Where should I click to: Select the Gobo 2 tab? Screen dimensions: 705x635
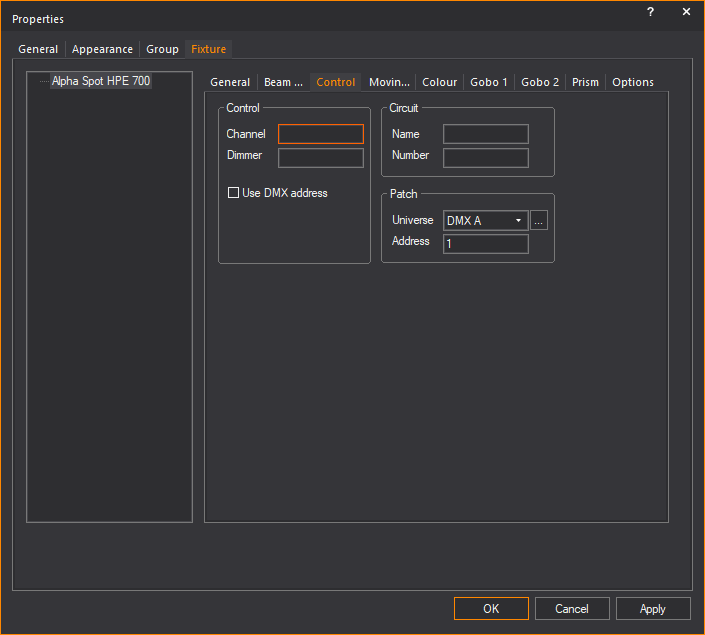[540, 82]
